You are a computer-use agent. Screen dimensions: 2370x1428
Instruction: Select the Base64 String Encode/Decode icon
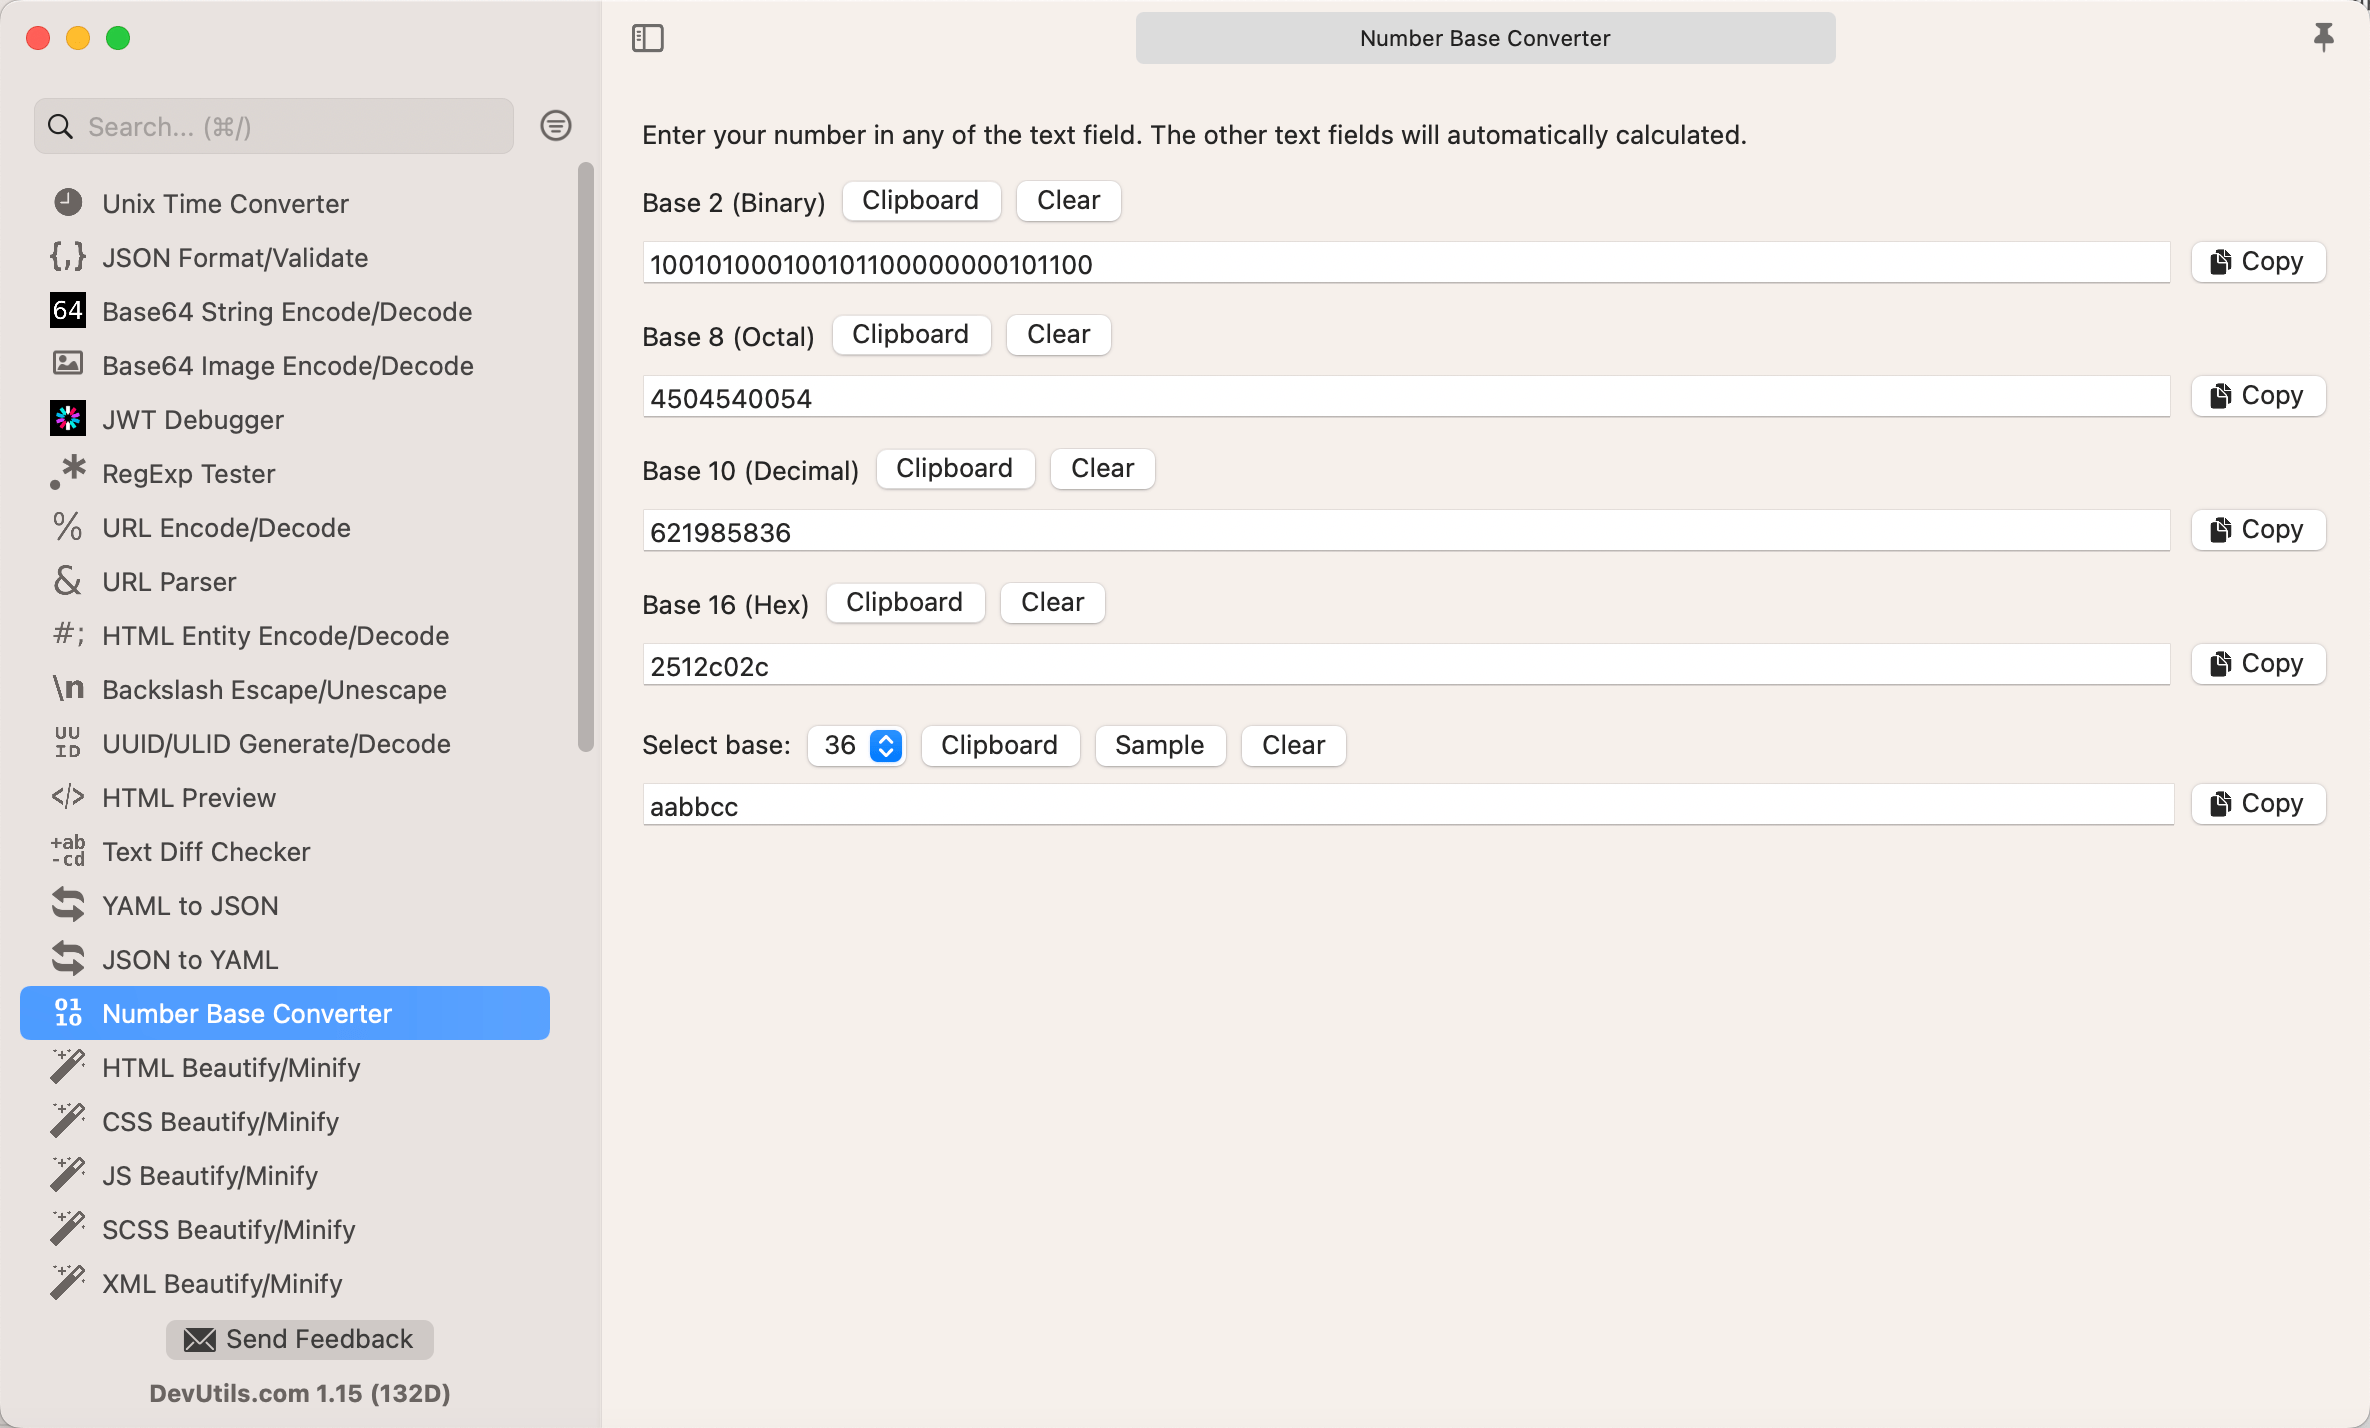pyautogui.click(x=67, y=311)
